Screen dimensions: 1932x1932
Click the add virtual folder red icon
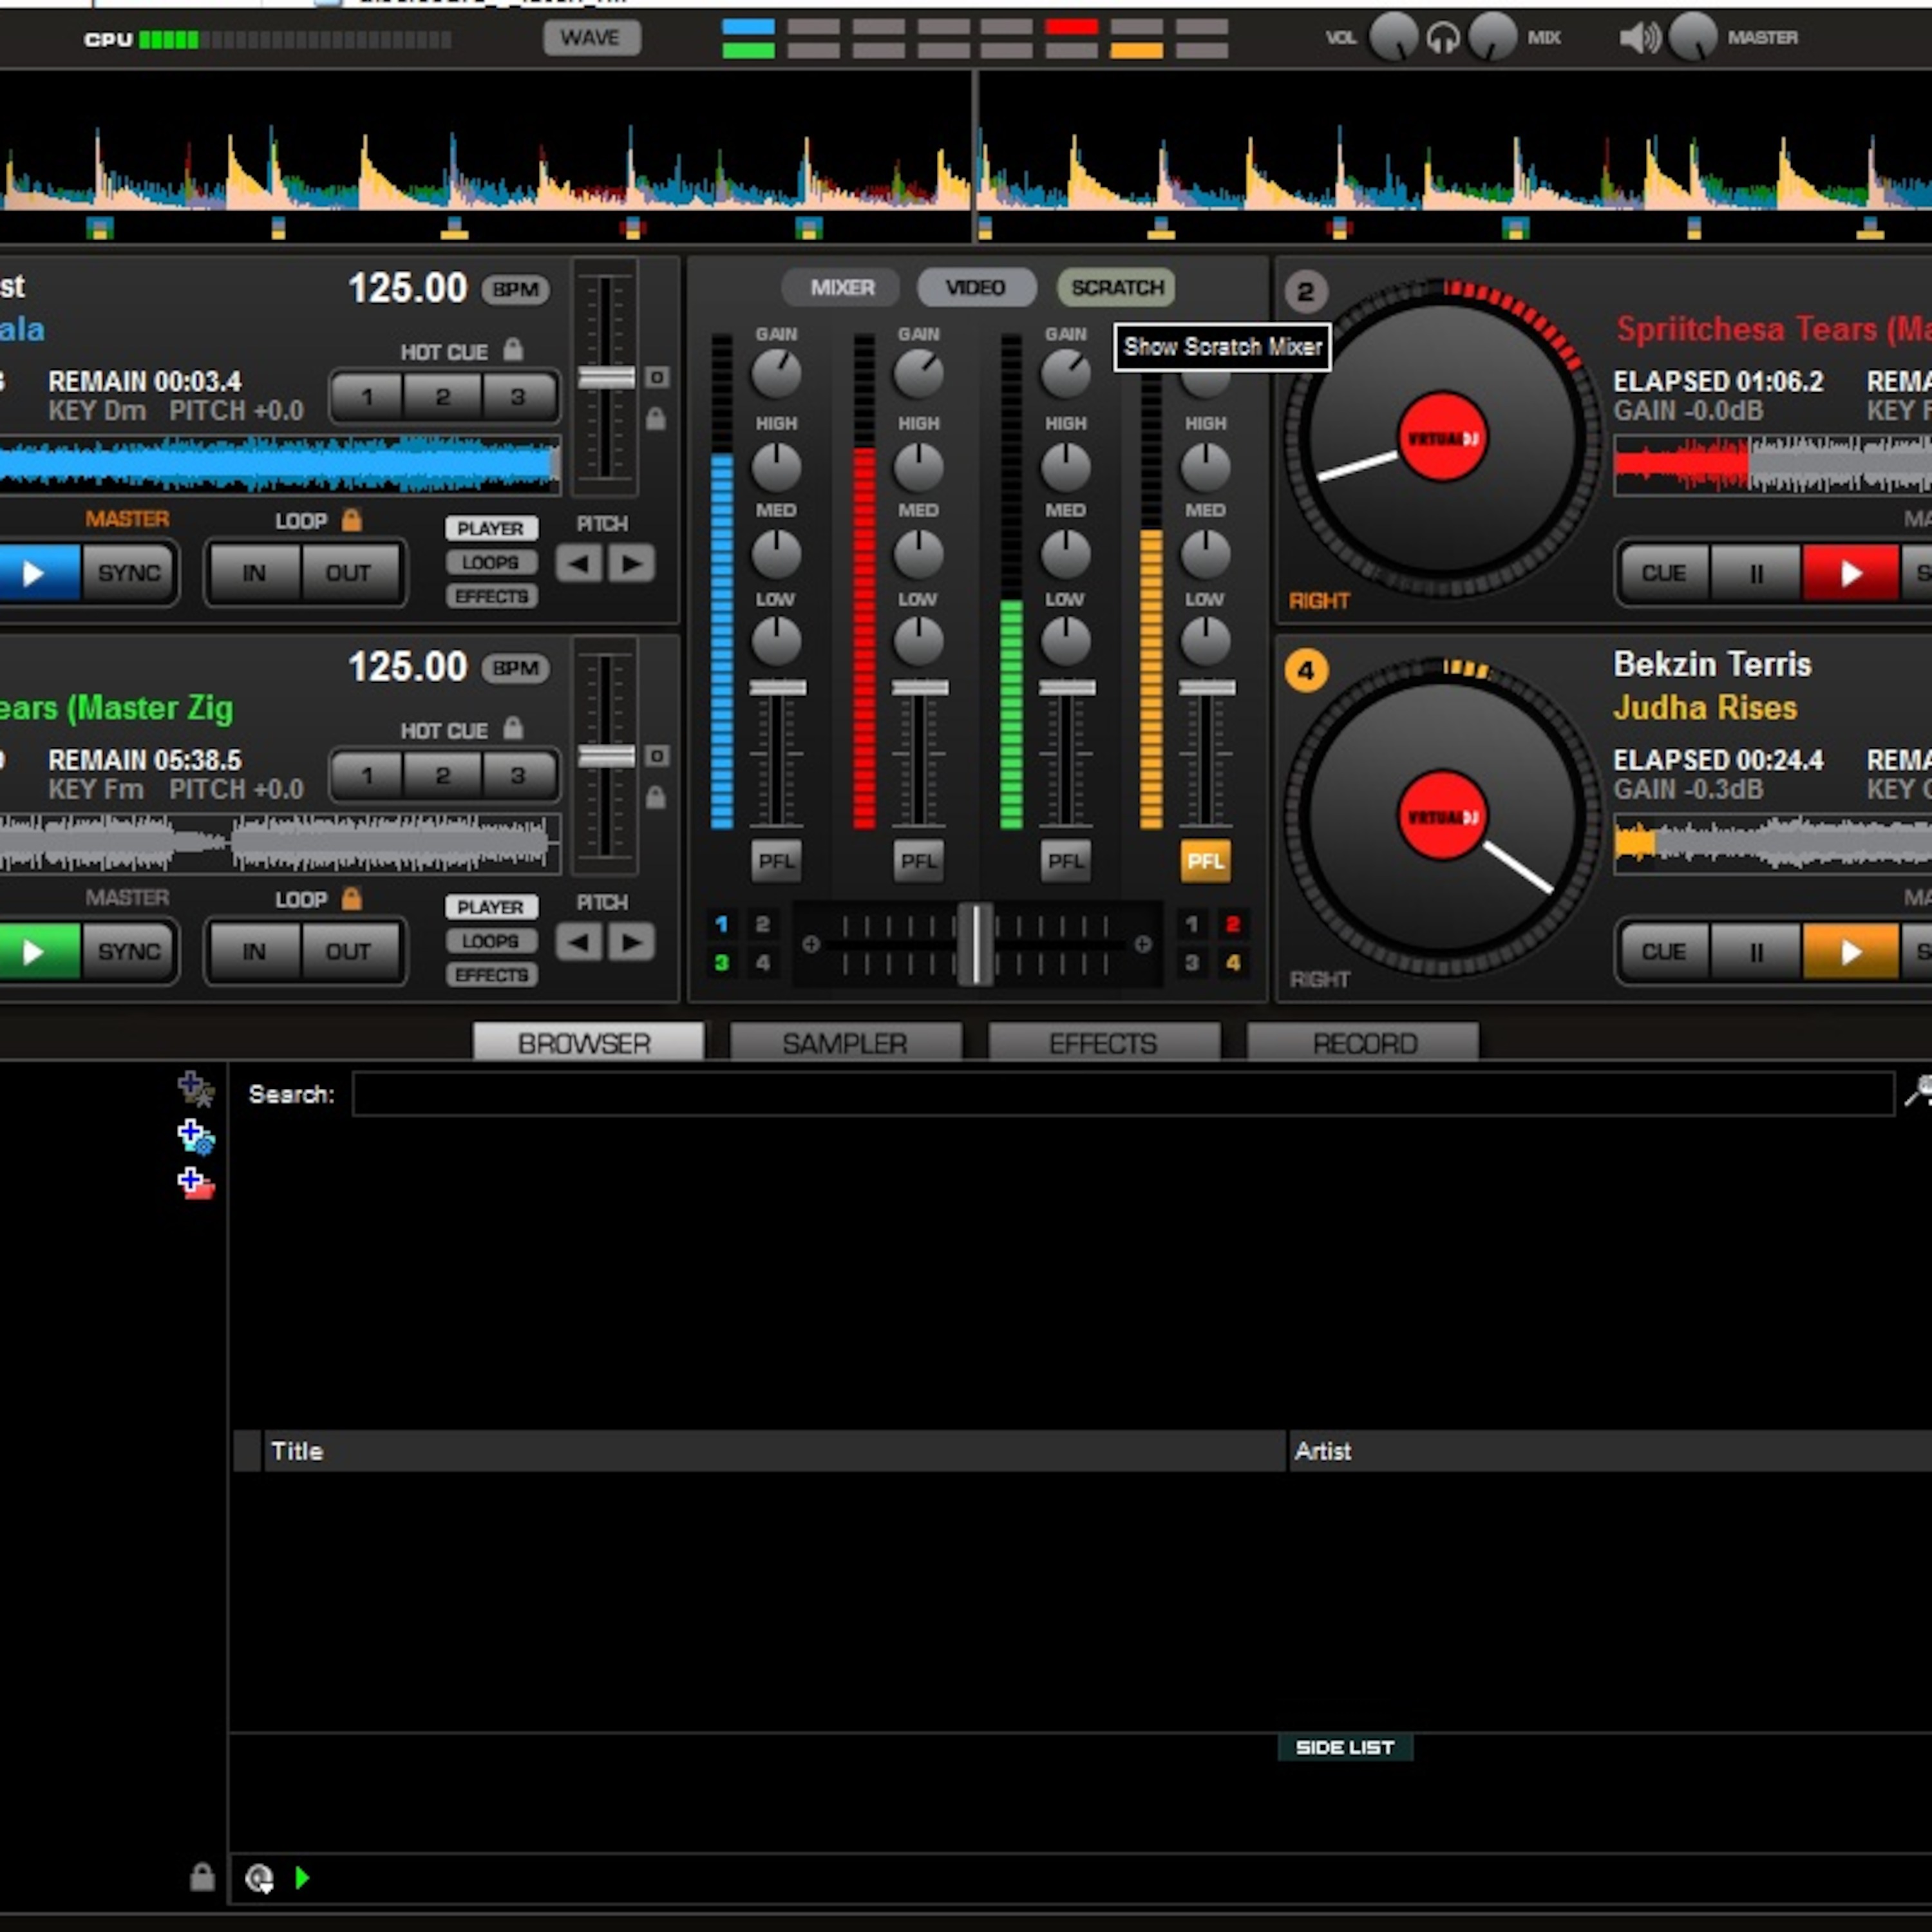[195, 1183]
